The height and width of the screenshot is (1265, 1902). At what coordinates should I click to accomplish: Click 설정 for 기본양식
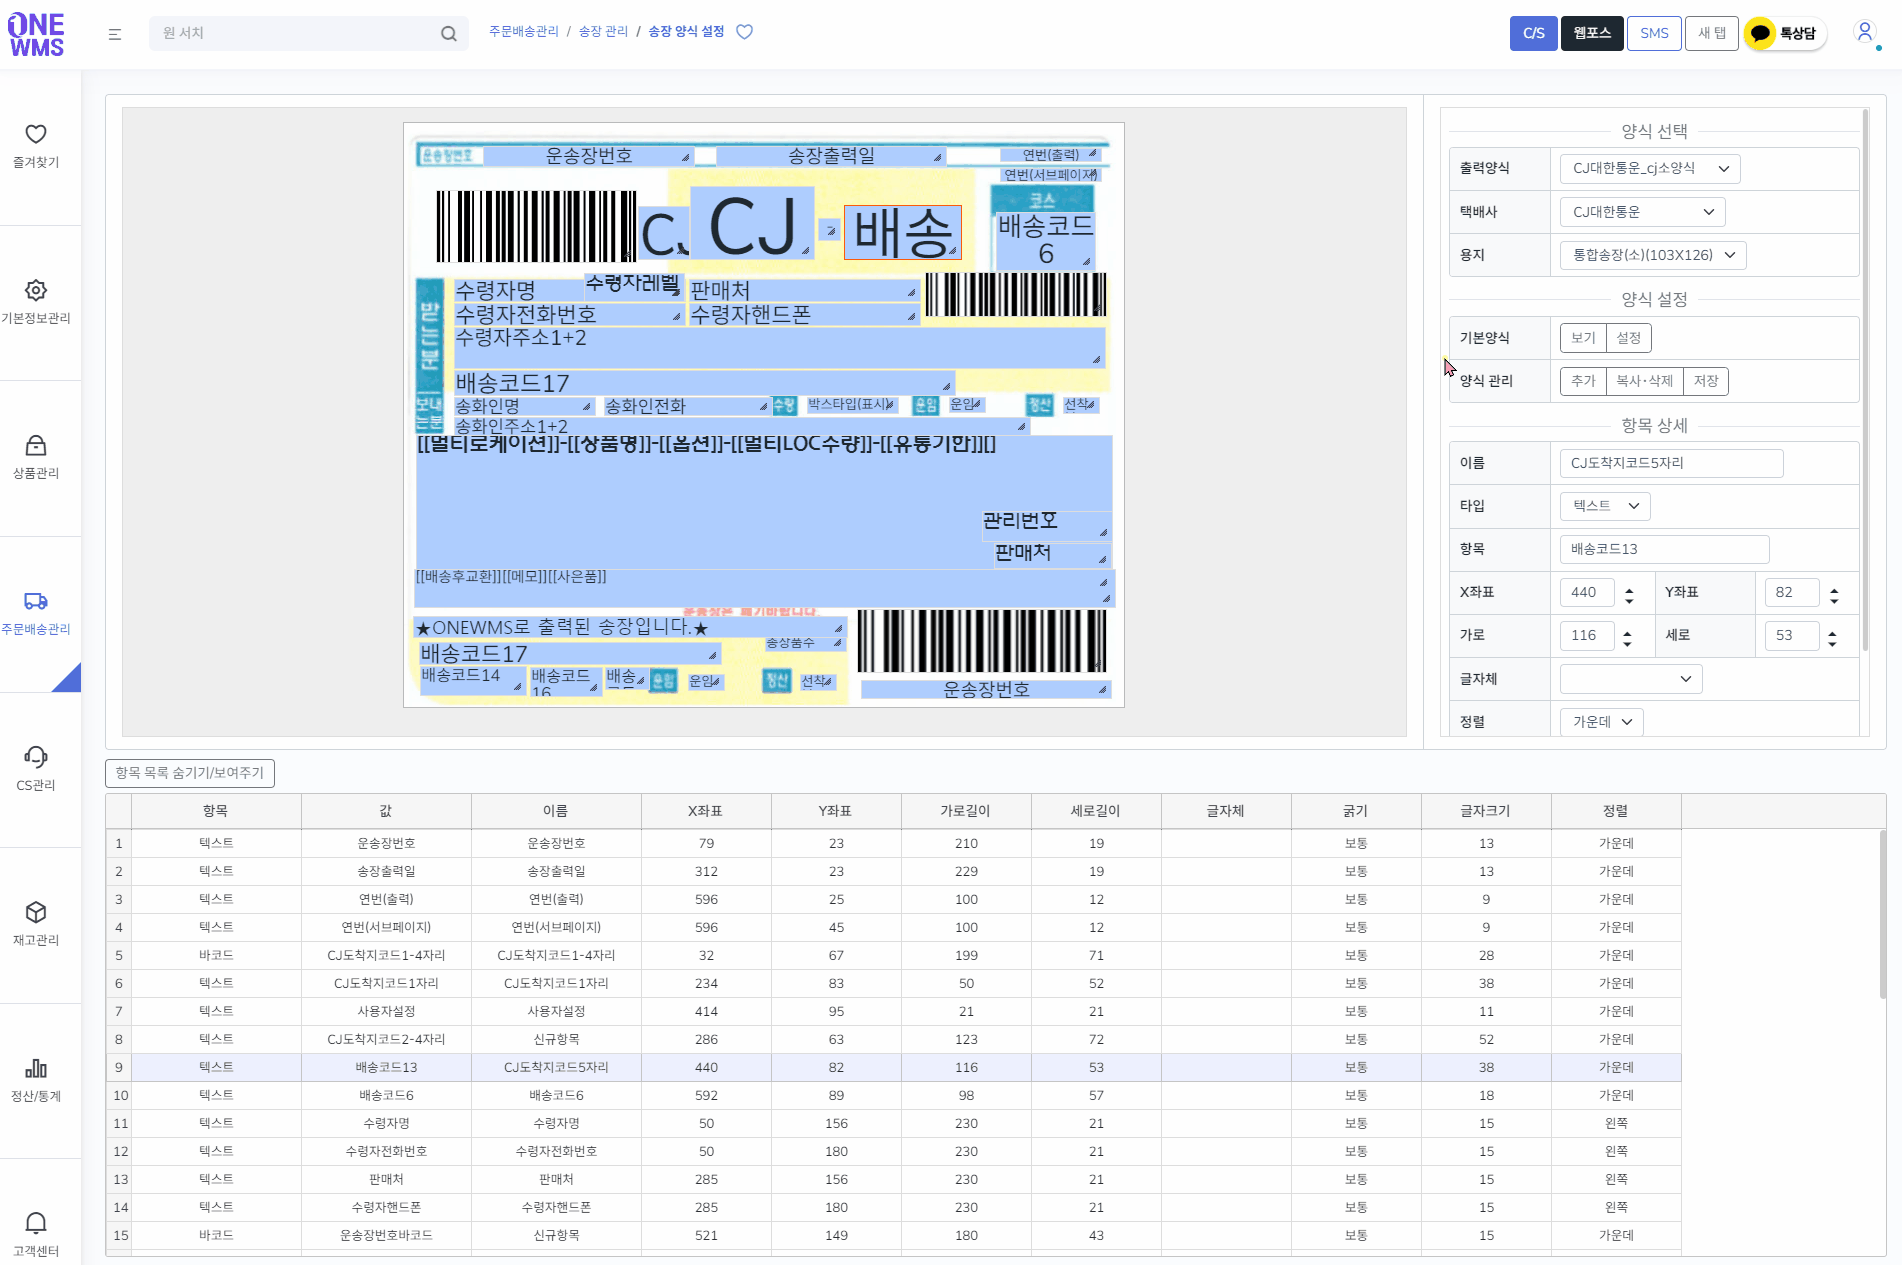pyautogui.click(x=1629, y=338)
